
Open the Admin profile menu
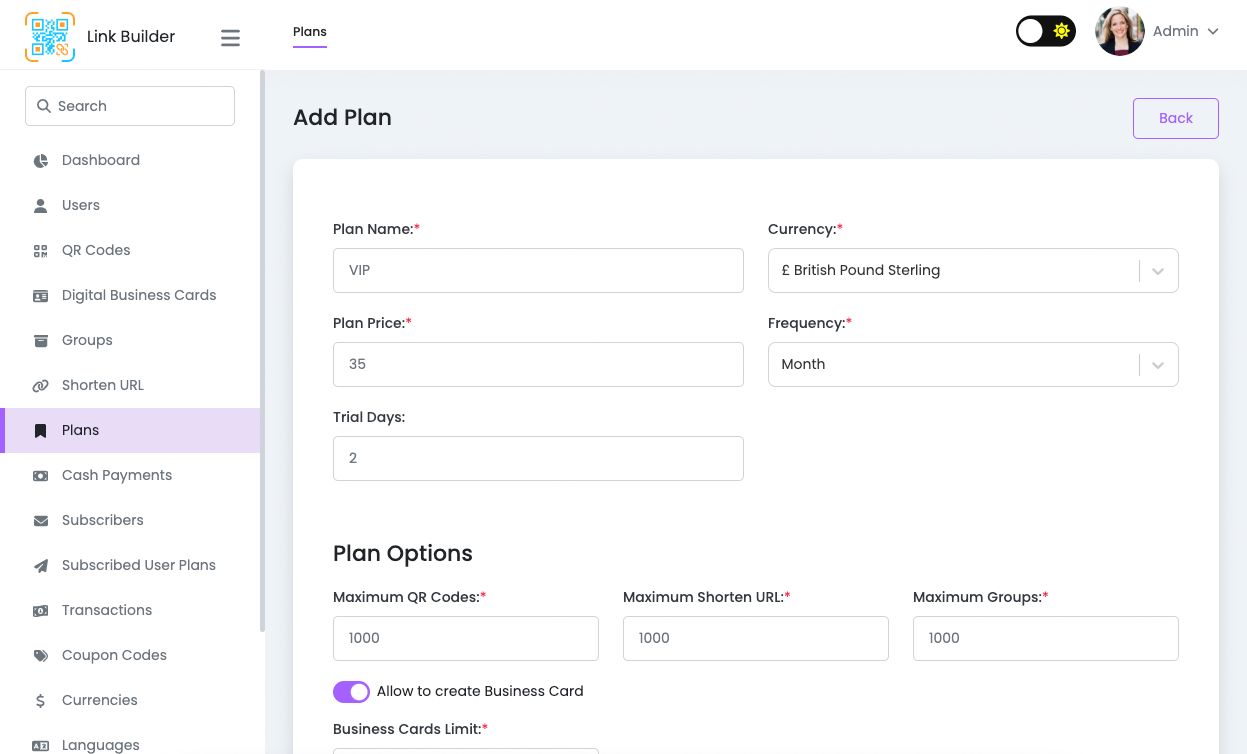coord(1157,32)
